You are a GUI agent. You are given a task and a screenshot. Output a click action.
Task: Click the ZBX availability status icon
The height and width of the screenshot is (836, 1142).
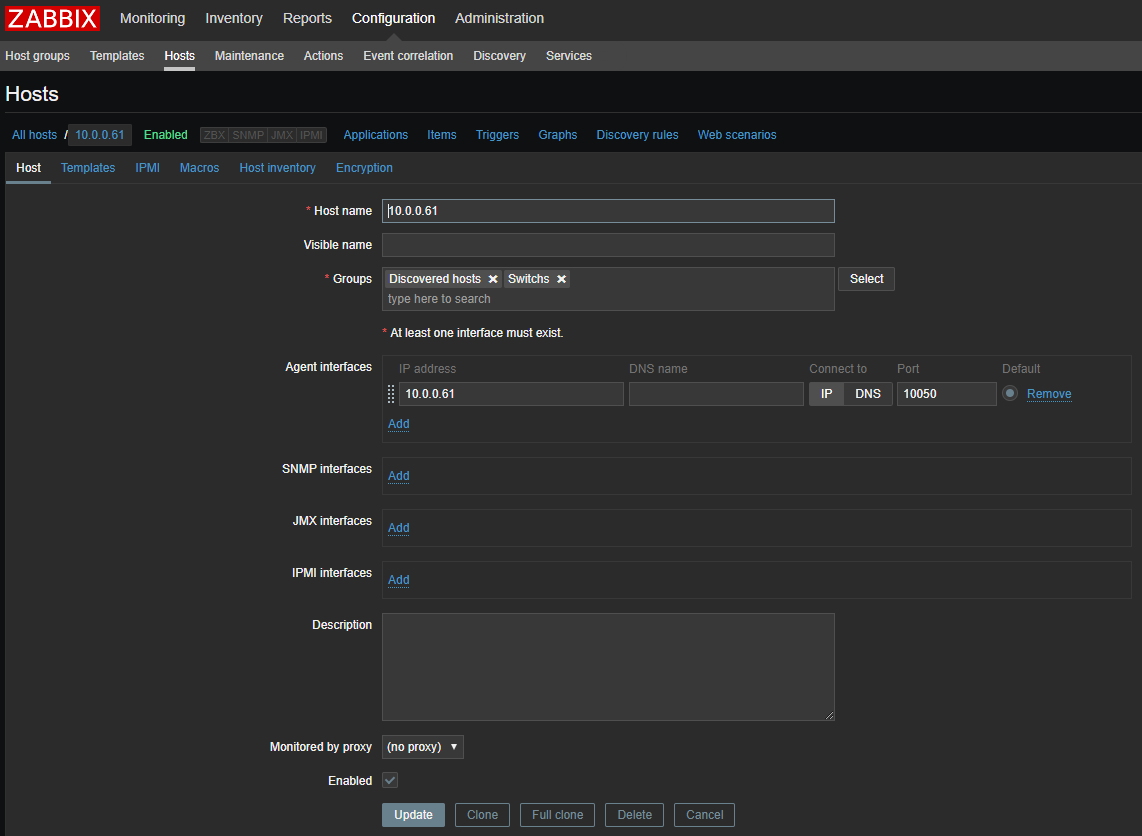point(214,135)
